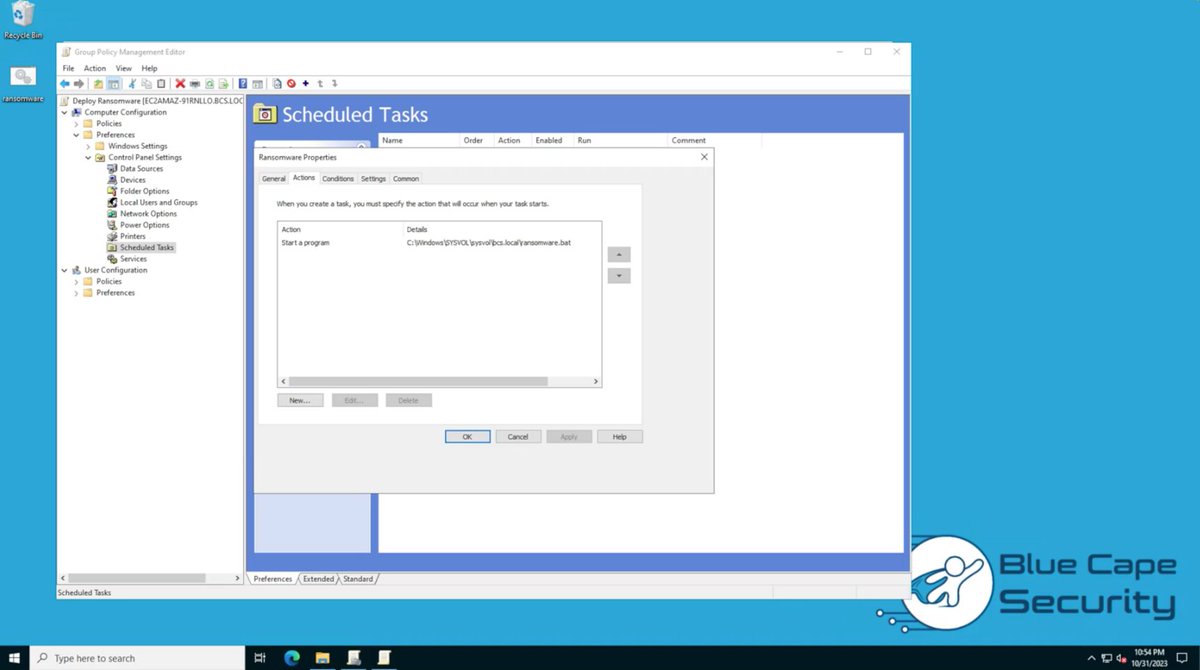The width and height of the screenshot is (1200, 670).
Task: Click the Cut scissors toolbar icon
Action: pos(132,84)
